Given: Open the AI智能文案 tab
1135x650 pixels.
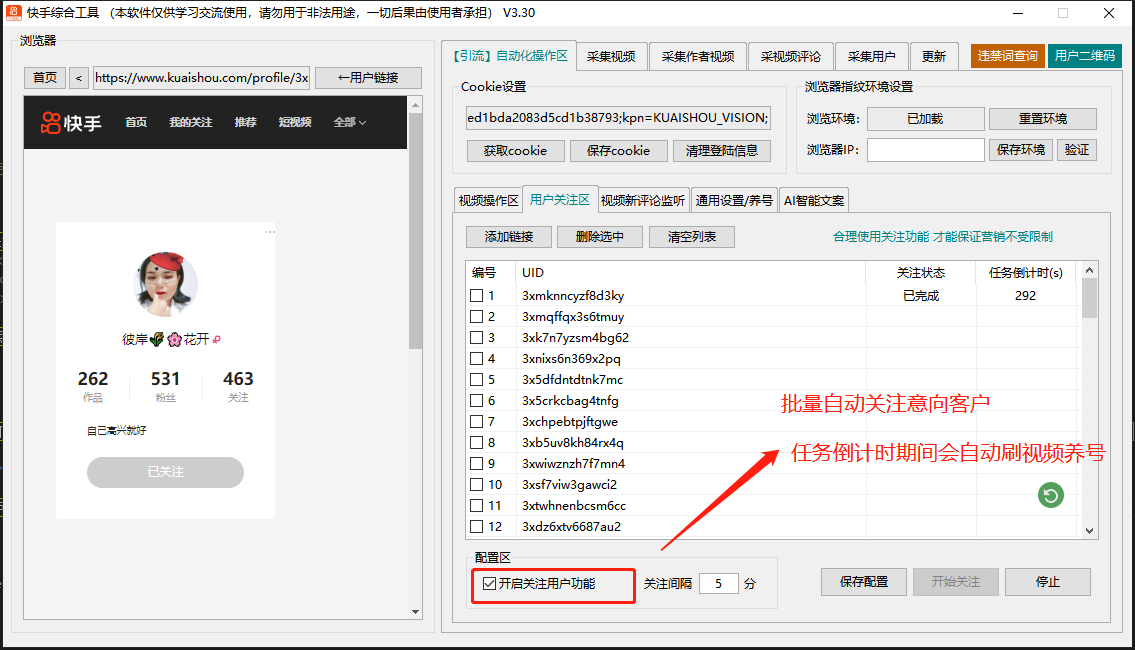Looking at the screenshot, I should tap(814, 200).
